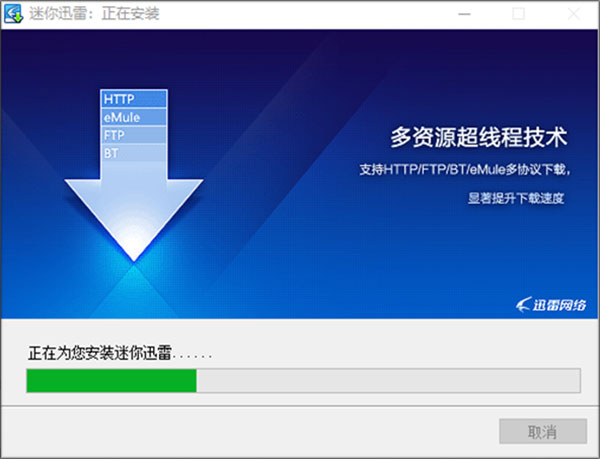The height and width of the screenshot is (459, 600).
Task: Click the 显著提升下载速度 text
Action: pyautogui.click(x=516, y=198)
